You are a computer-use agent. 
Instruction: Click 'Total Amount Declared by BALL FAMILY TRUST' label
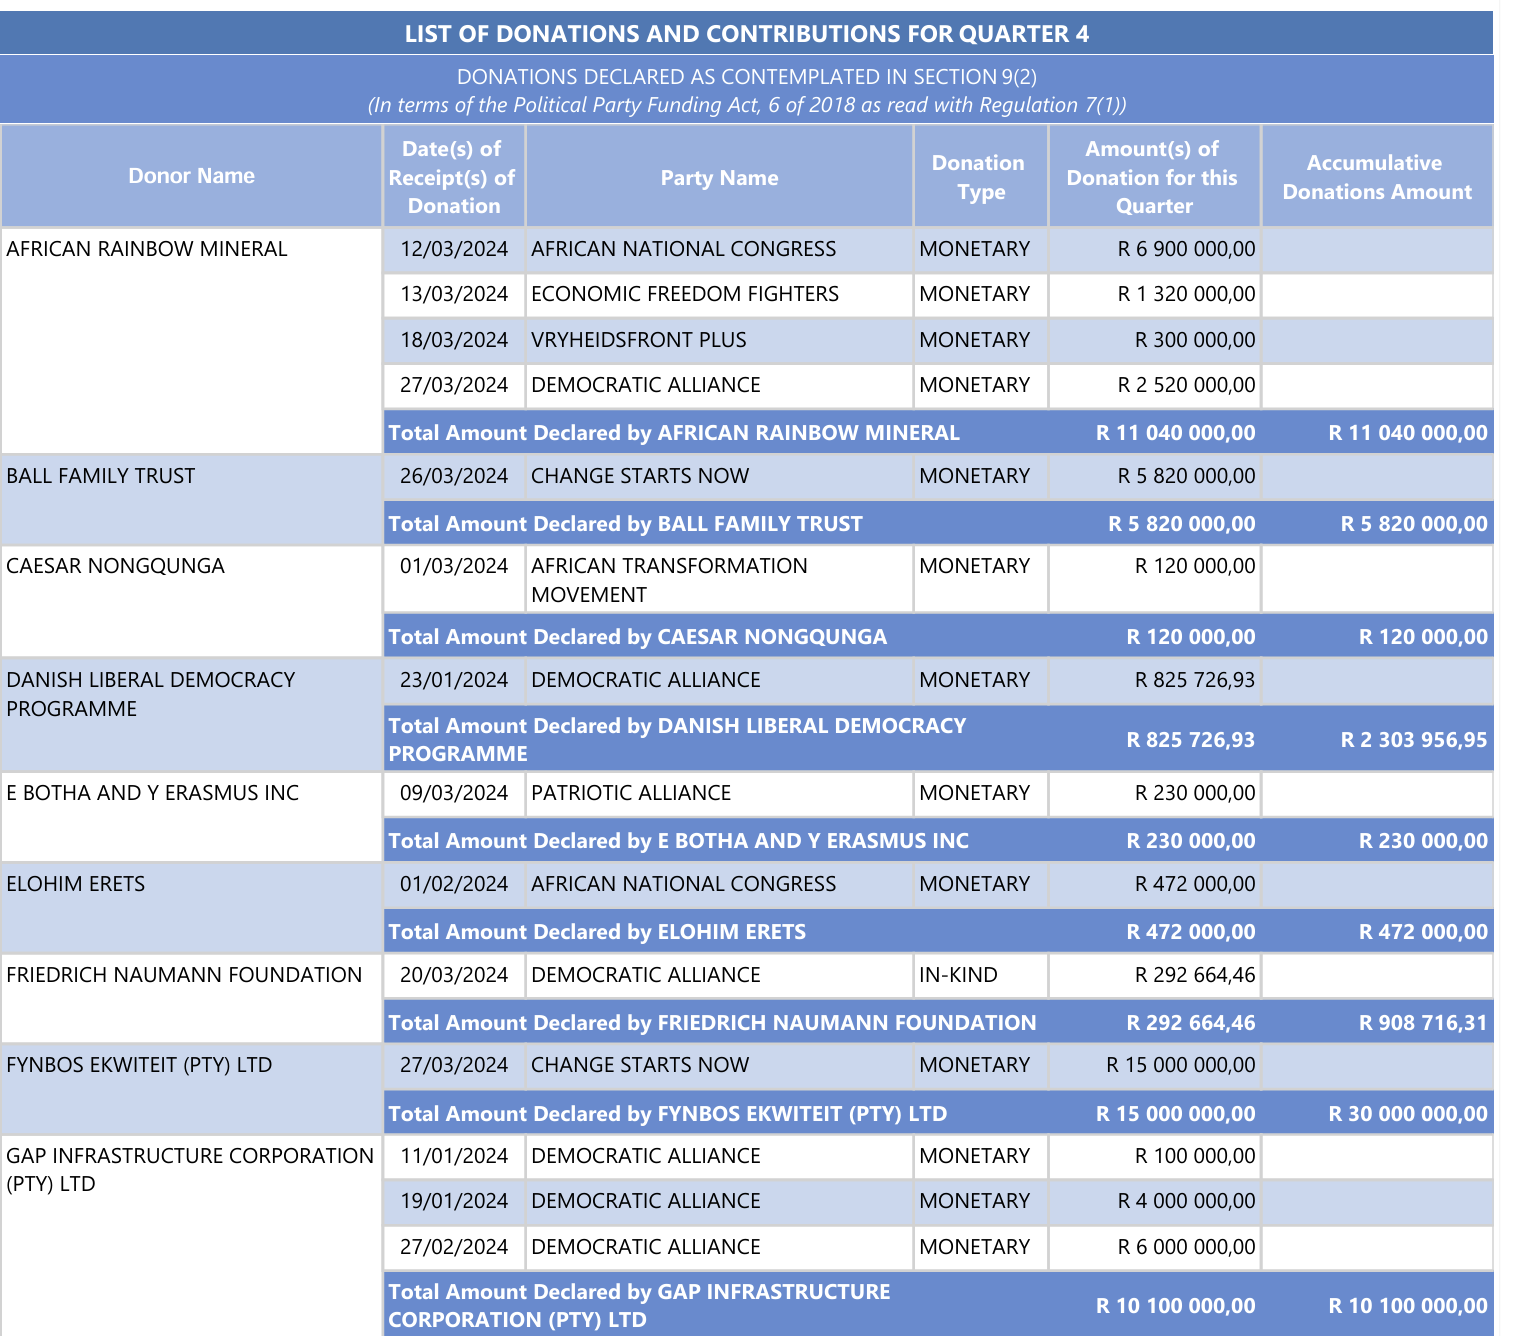pos(625,524)
